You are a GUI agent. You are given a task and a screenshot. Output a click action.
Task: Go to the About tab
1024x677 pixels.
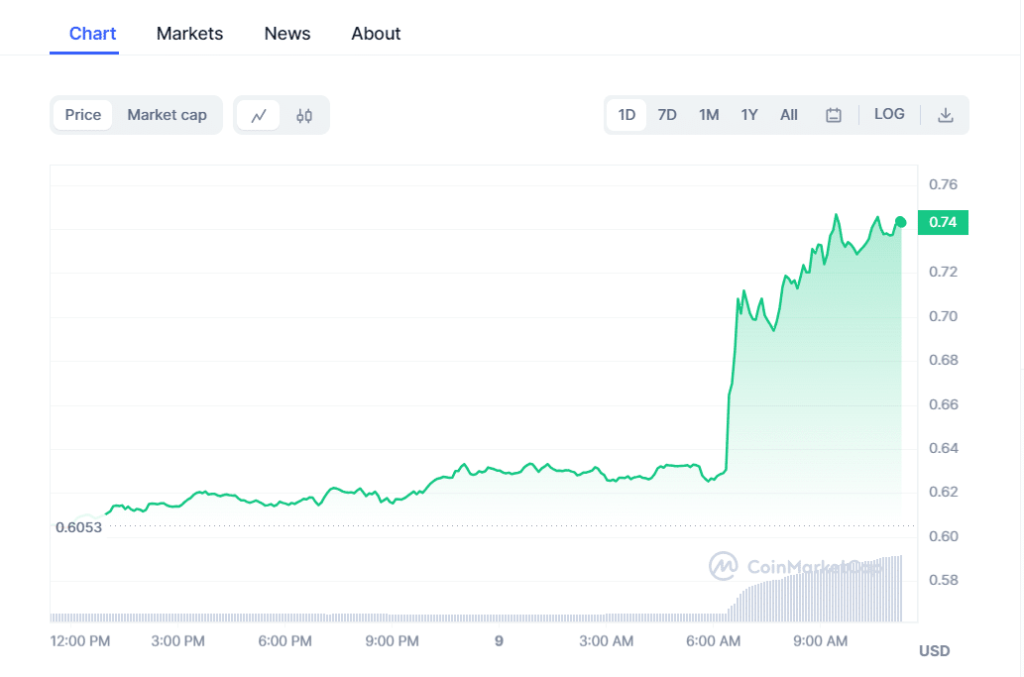click(x=376, y=34)
